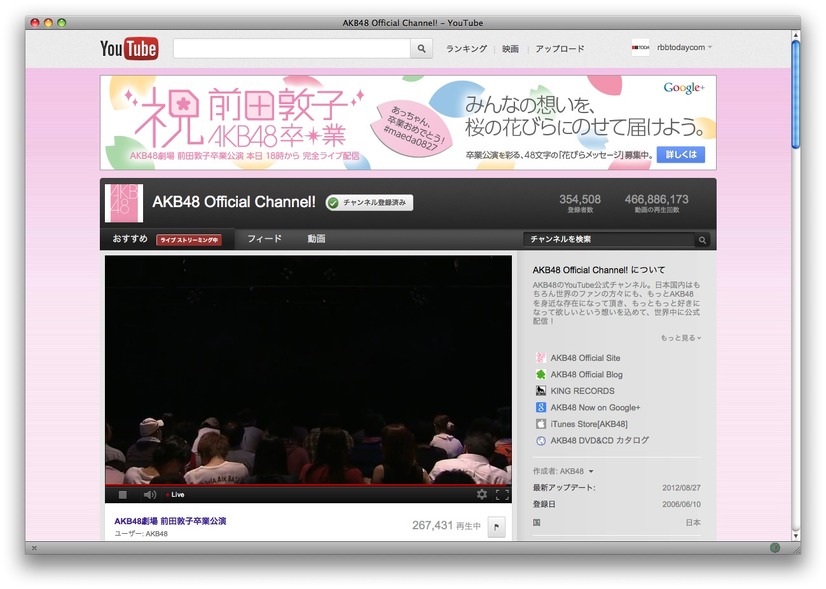Select the おすすめ tab

coord(130,239)
